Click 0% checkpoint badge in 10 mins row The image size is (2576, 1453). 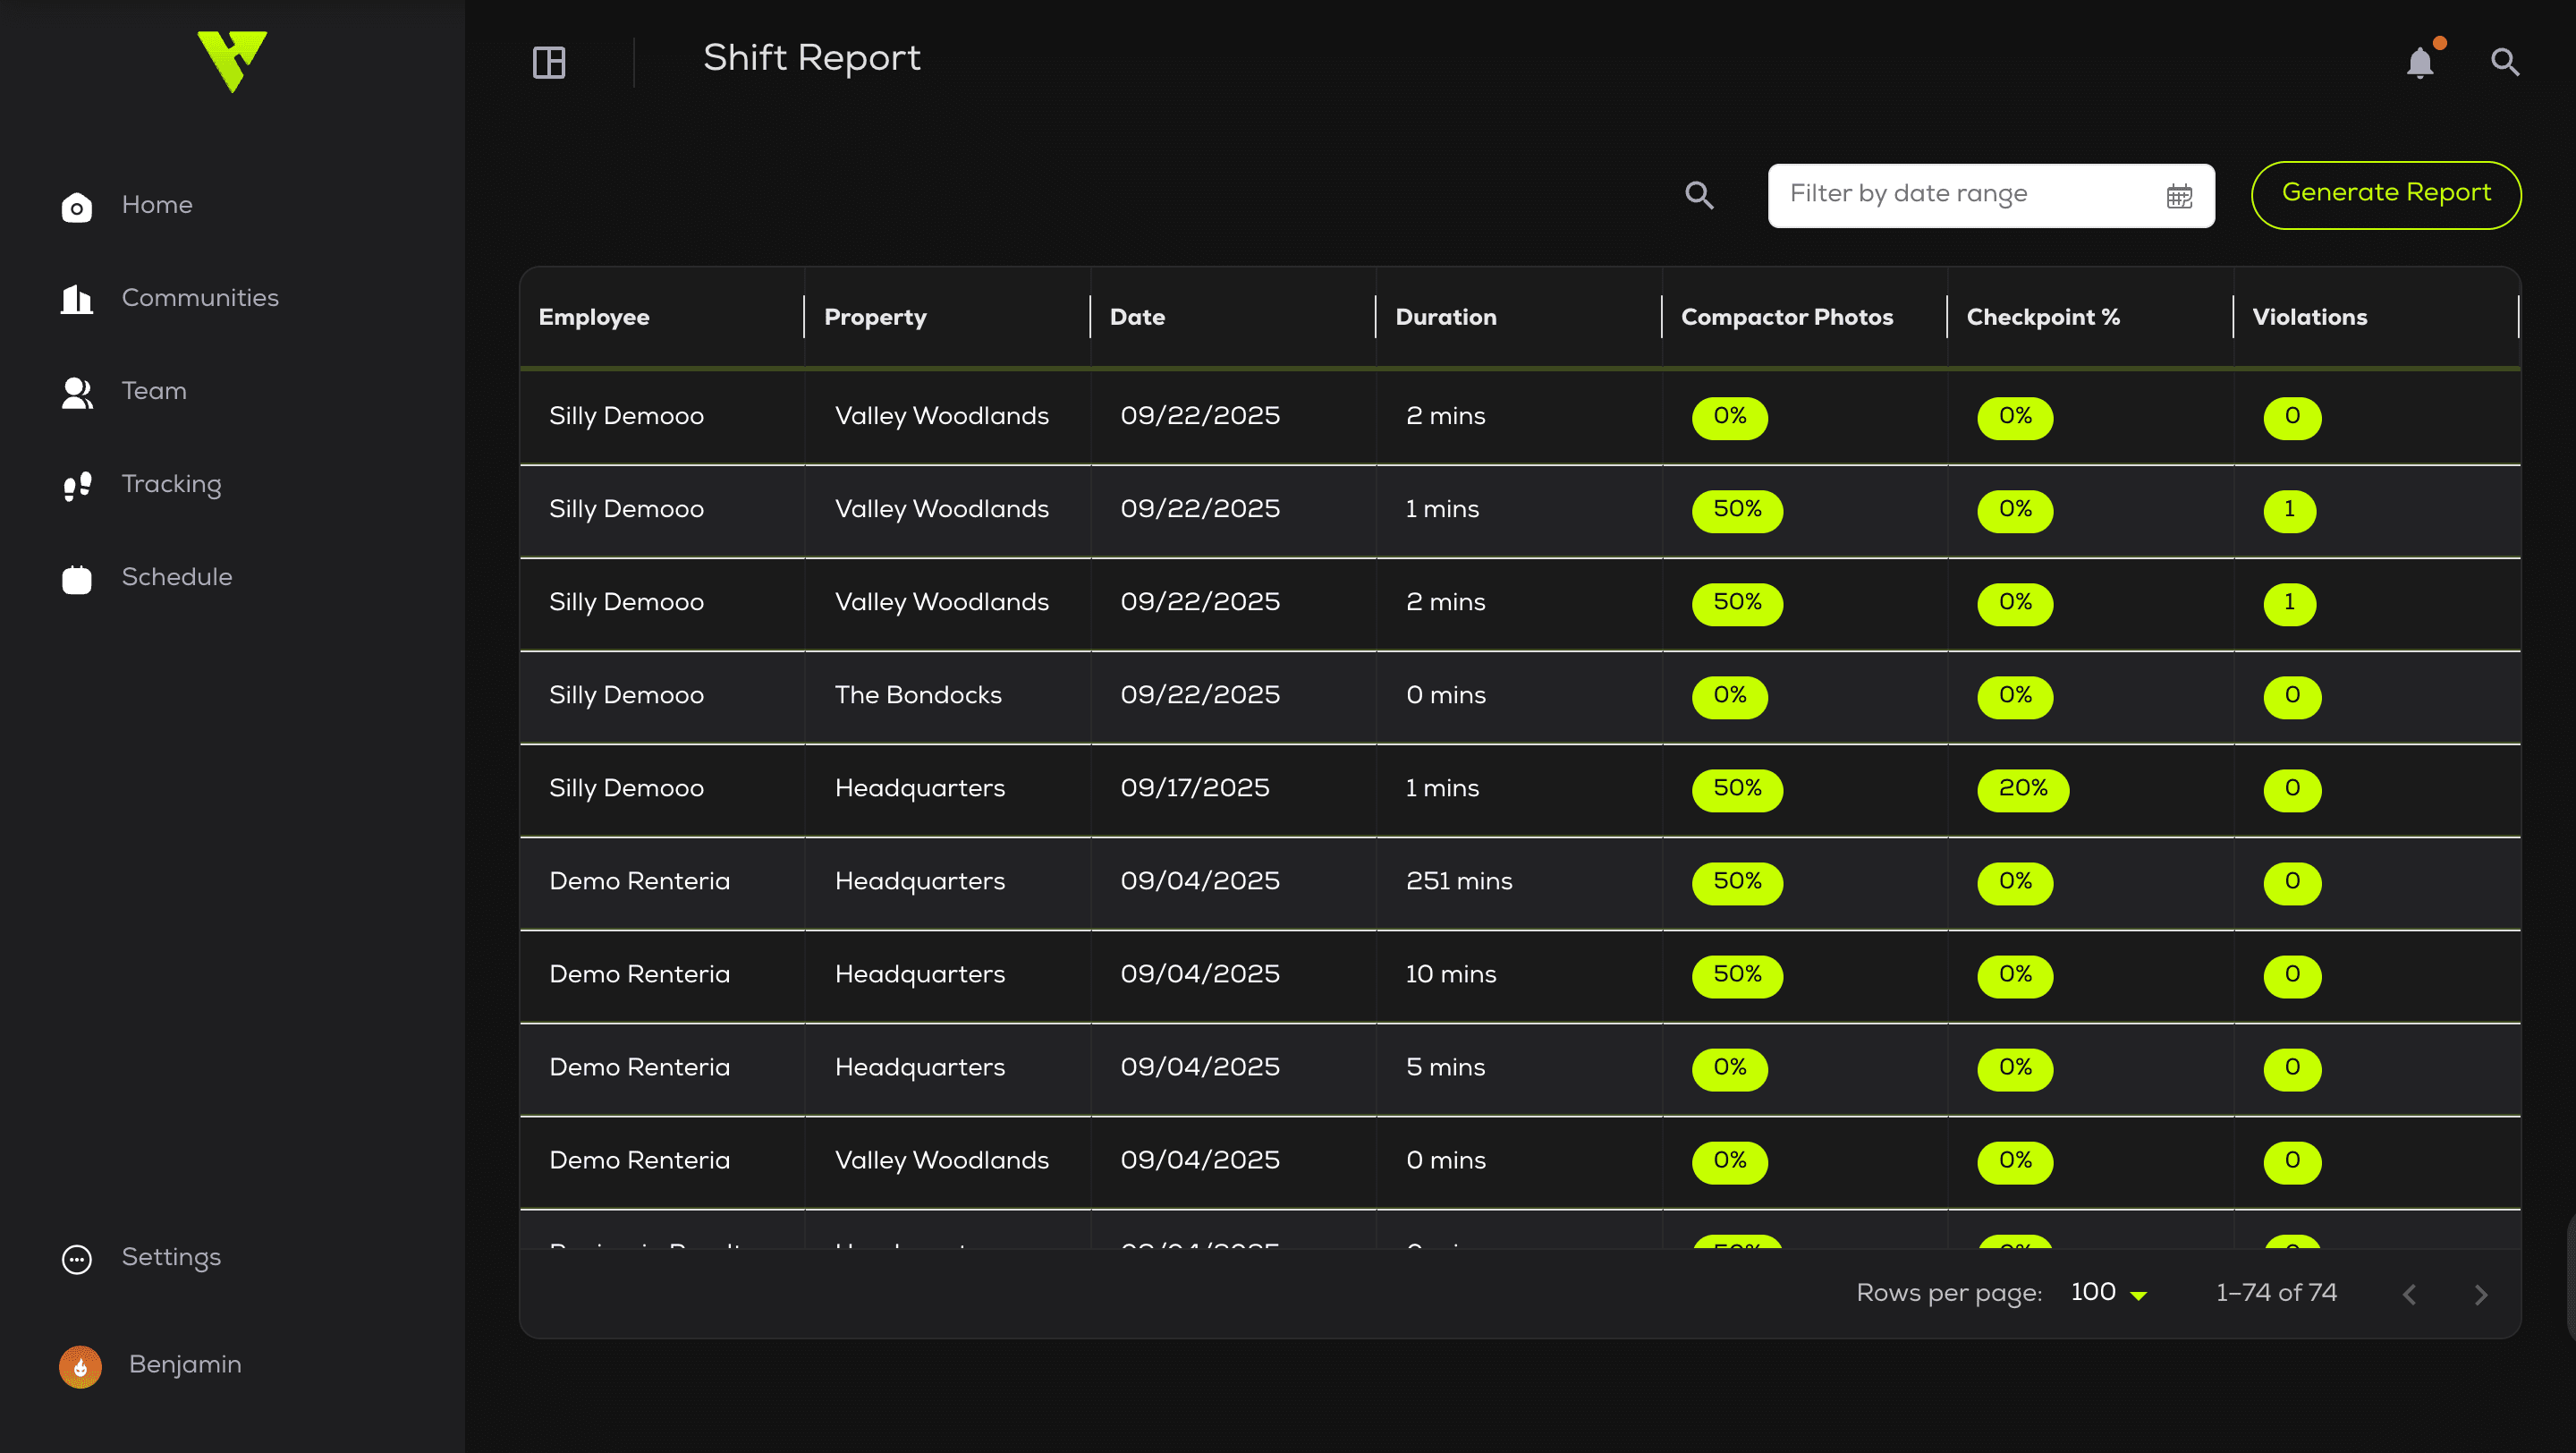2014,975
